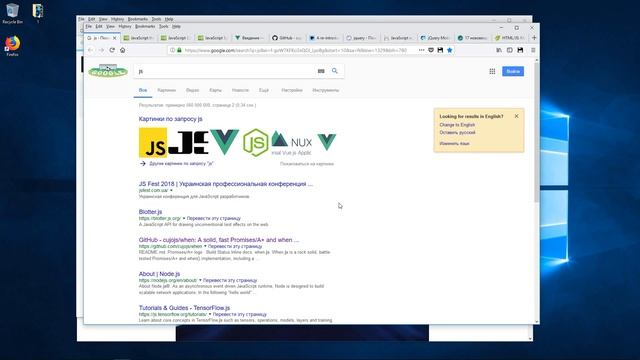Expand the arrow next to github.com/cujojs/when URL
Image resolution: width=640 pixels, height=360 pixels.
[205, 247]
